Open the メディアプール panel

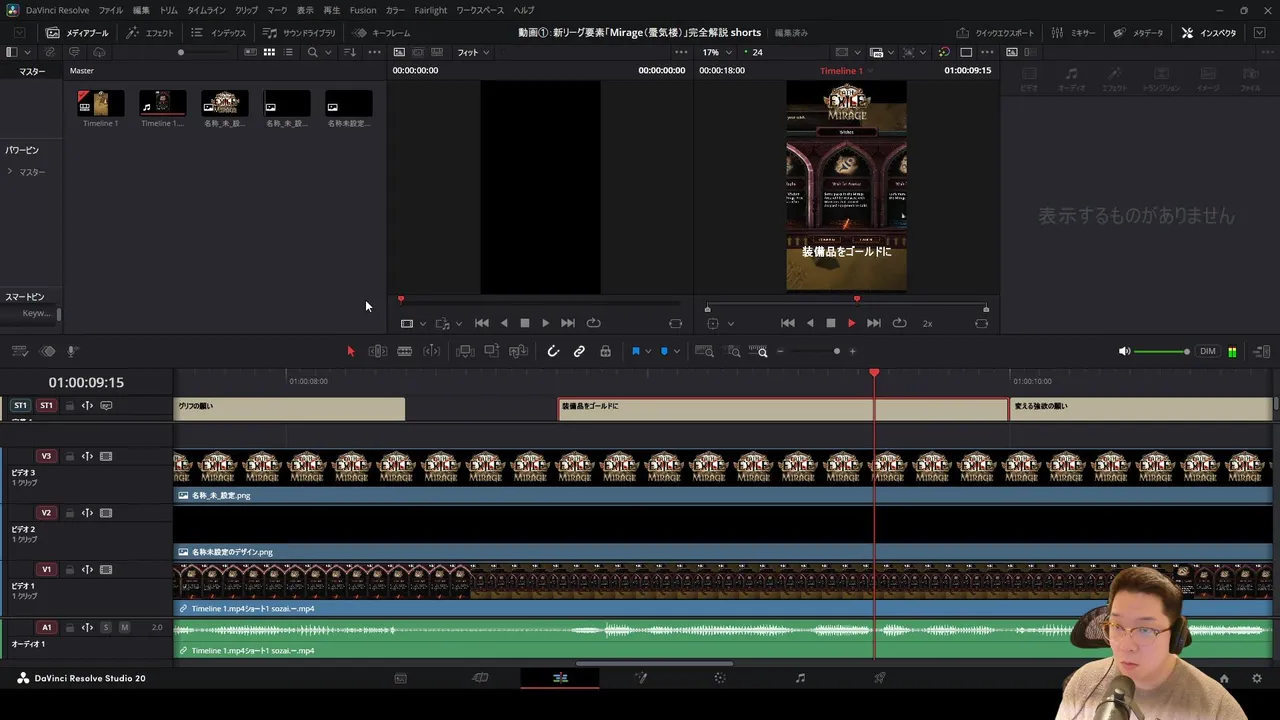pyautogui.click(x=78, y=33)
